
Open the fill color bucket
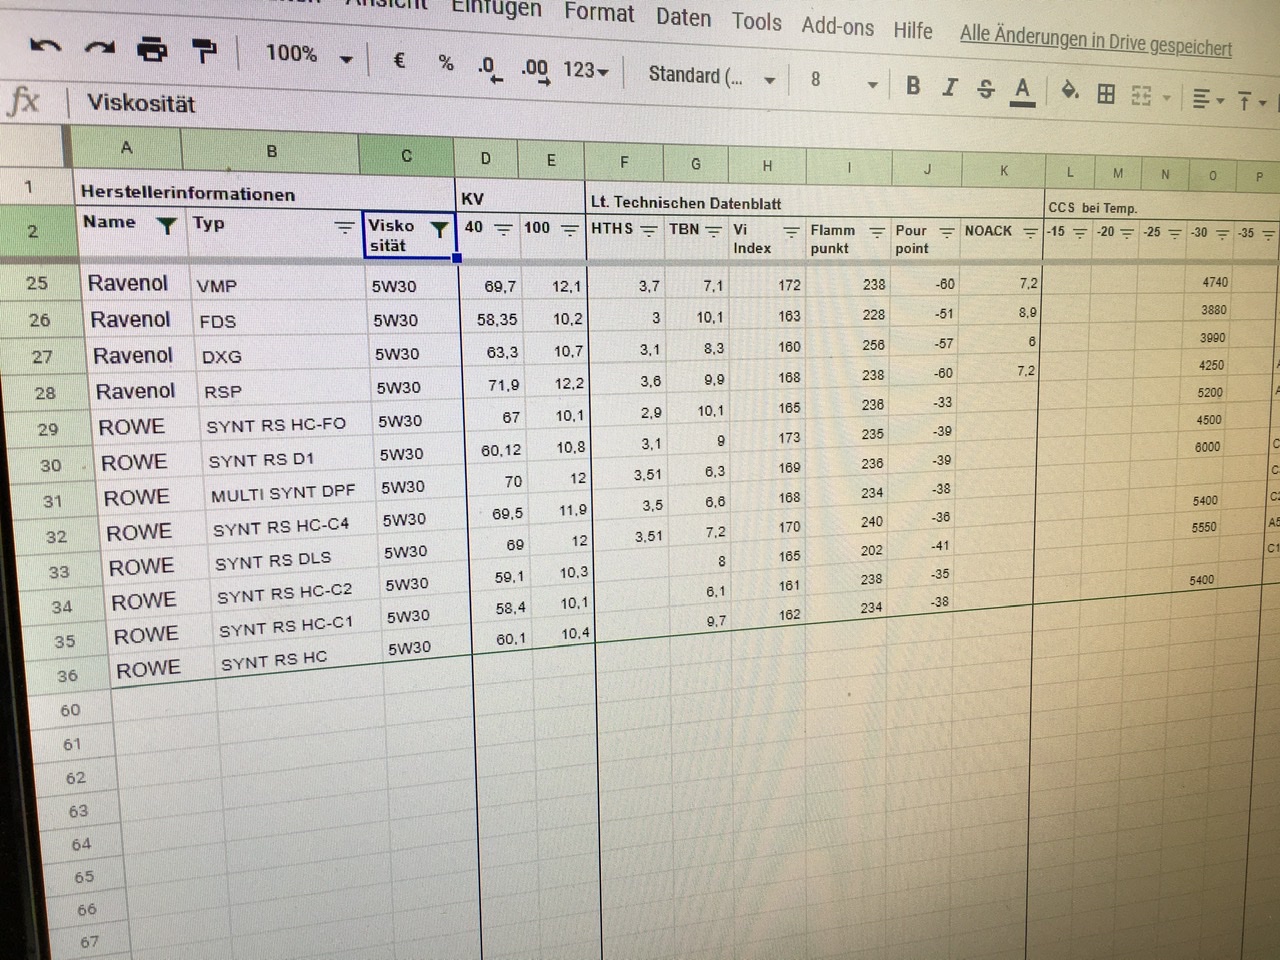(x=1069, y=92)
